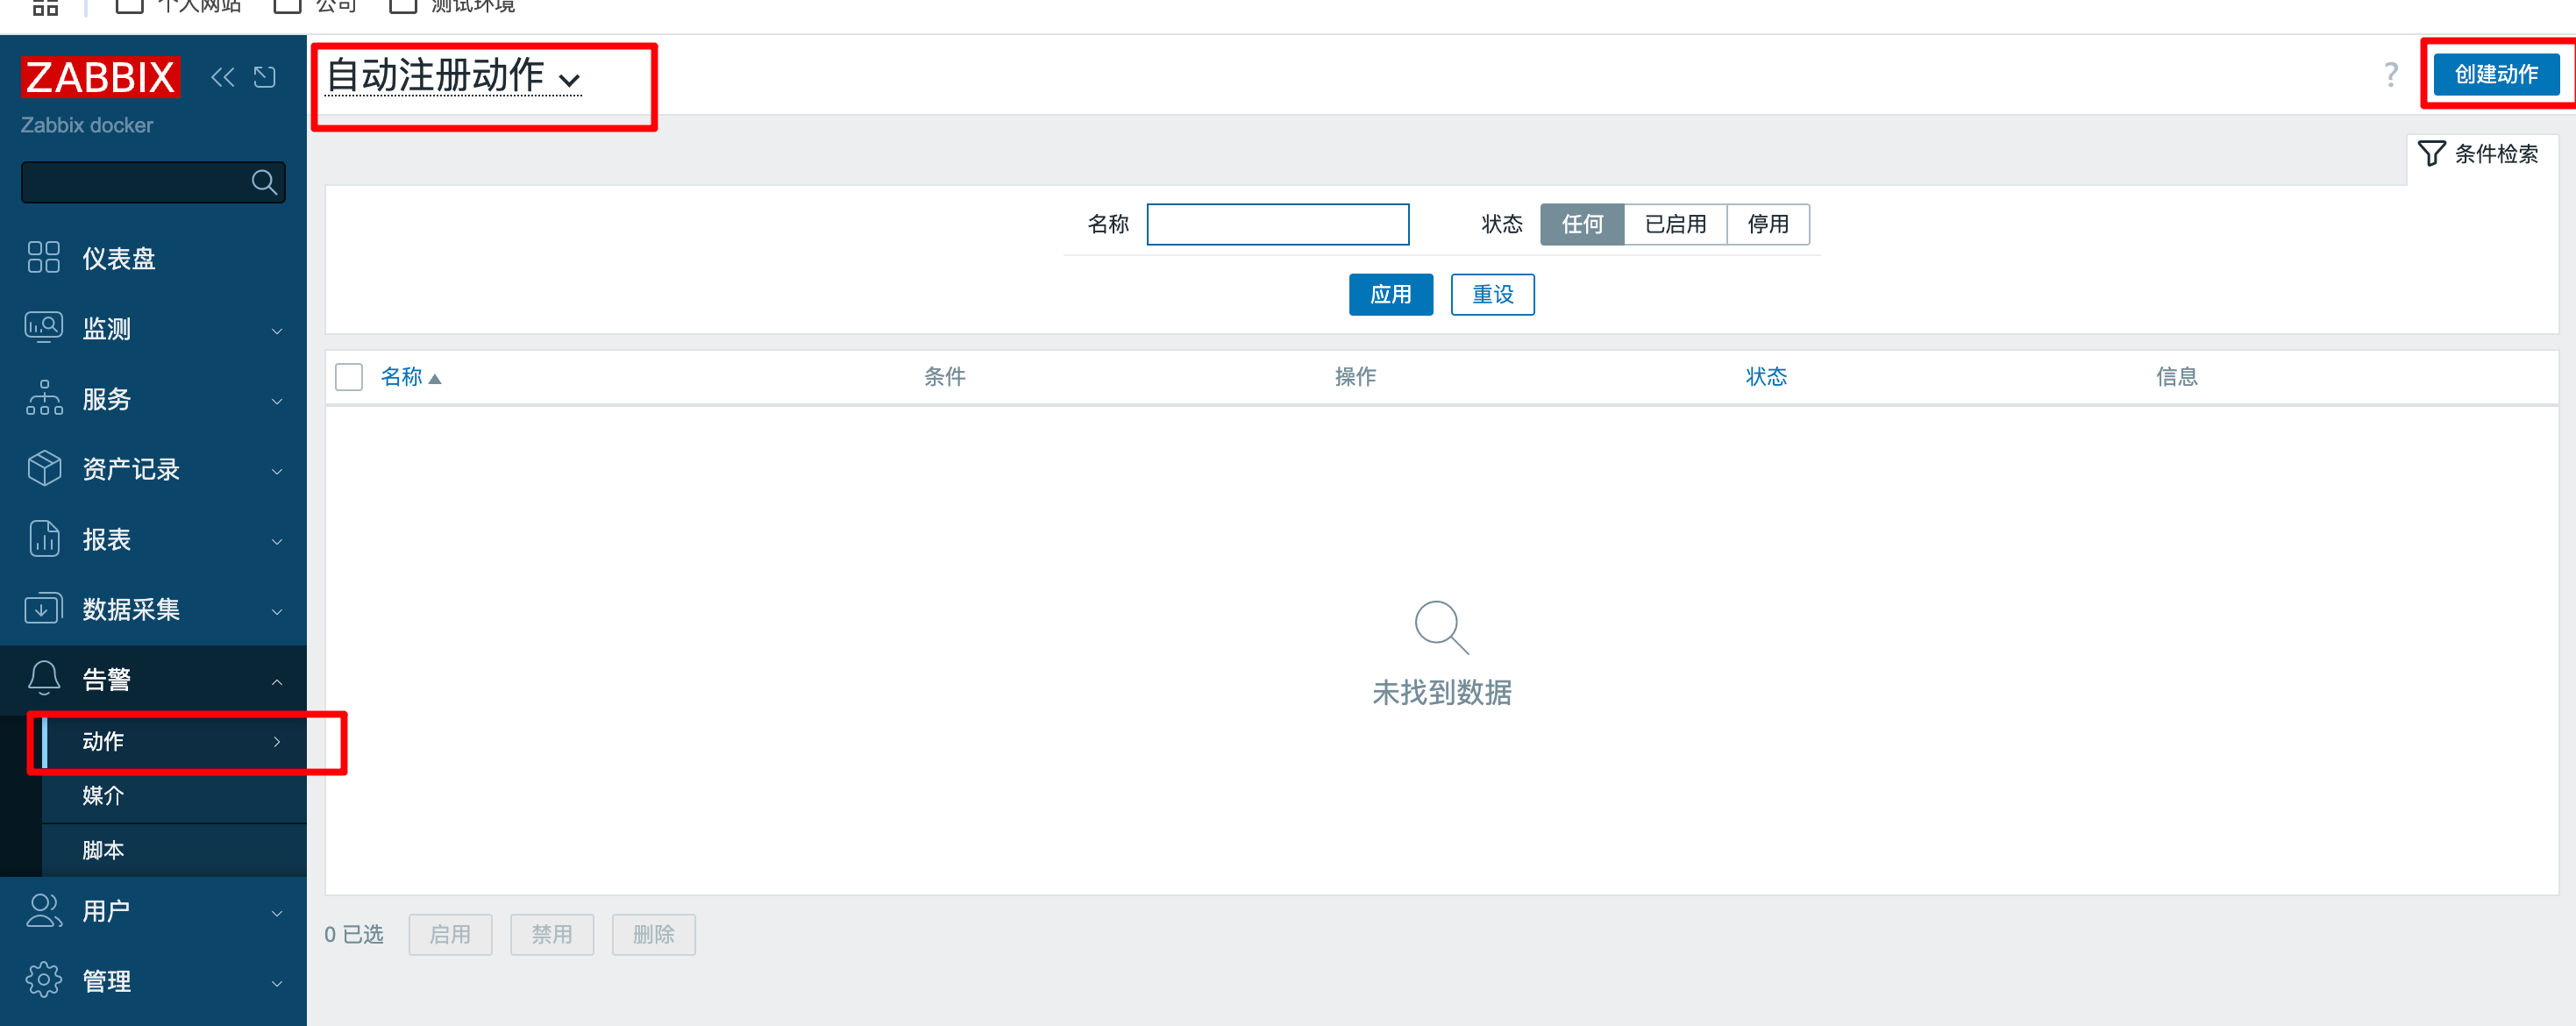Click the 信息 column header text
This screenshot has width=2576, height=1026.
2176,377
